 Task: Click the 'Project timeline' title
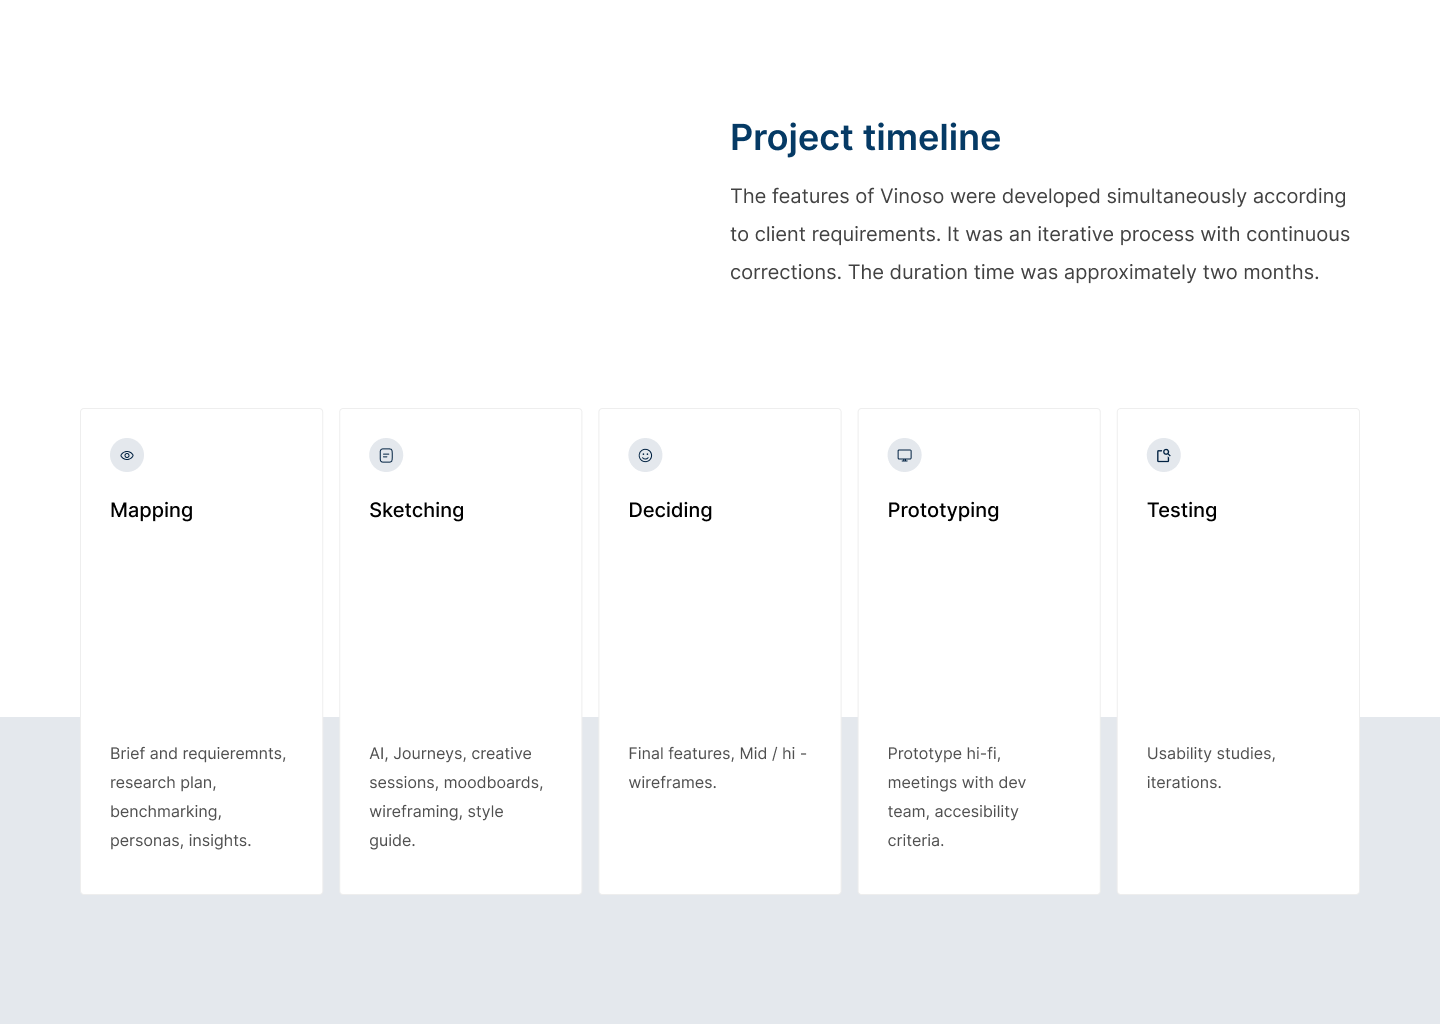coord(865,137)
